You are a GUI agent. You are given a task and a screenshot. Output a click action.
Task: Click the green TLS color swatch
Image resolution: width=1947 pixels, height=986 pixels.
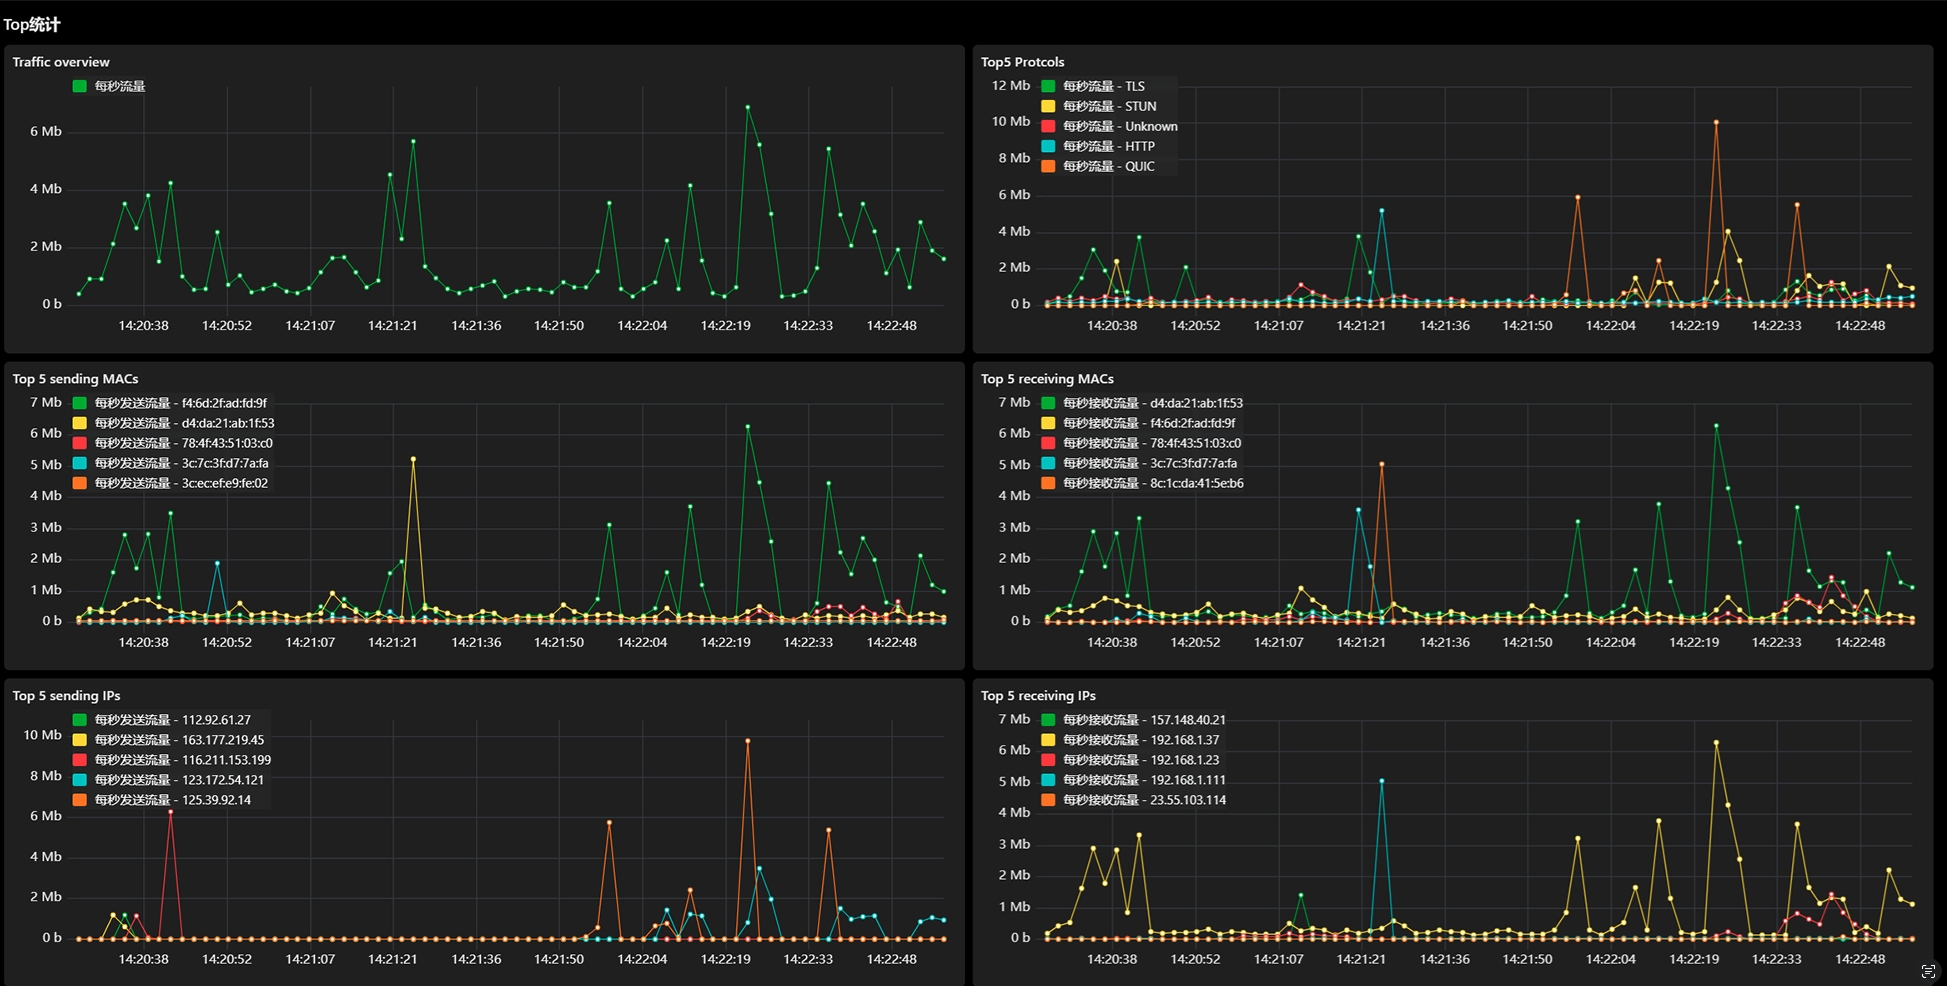[x=1048, y=86]
